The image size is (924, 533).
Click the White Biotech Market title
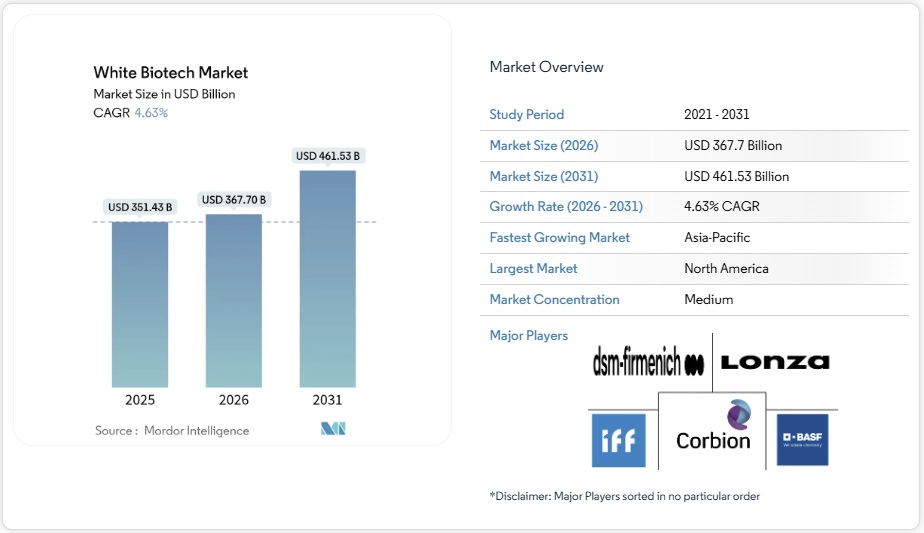(x=170, y=73)
